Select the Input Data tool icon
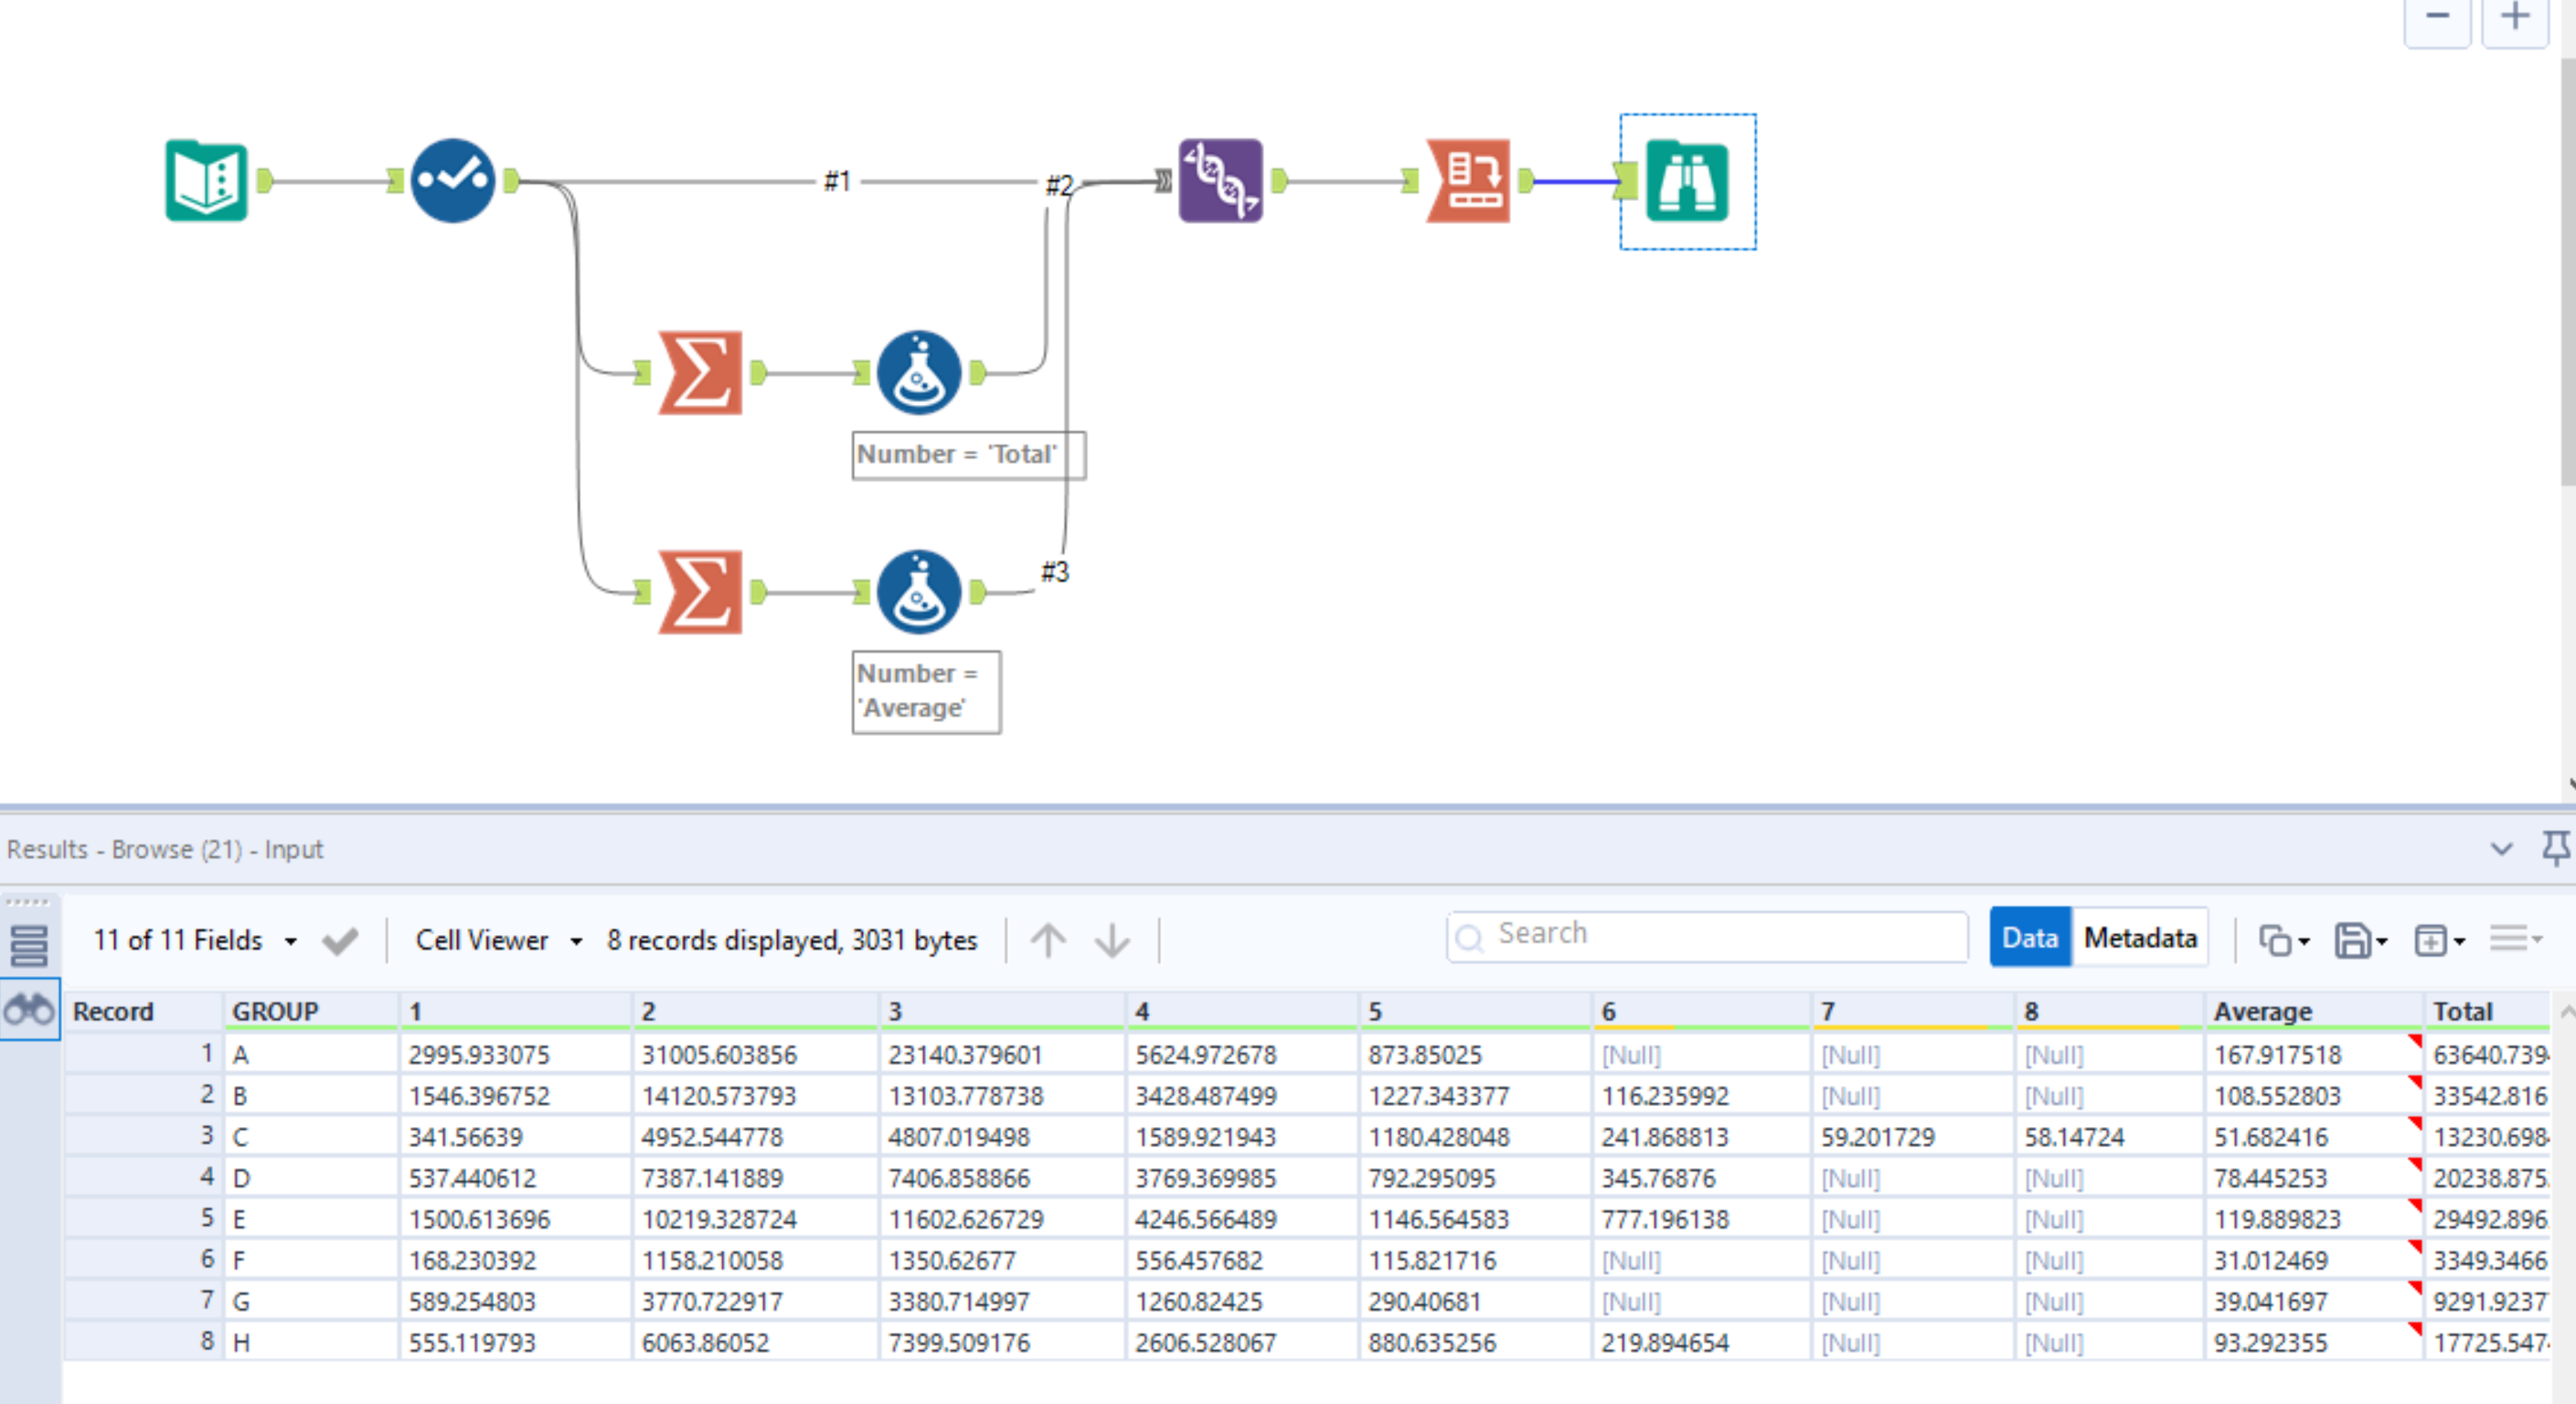The image size is (2576, 1404). (206, 180)
